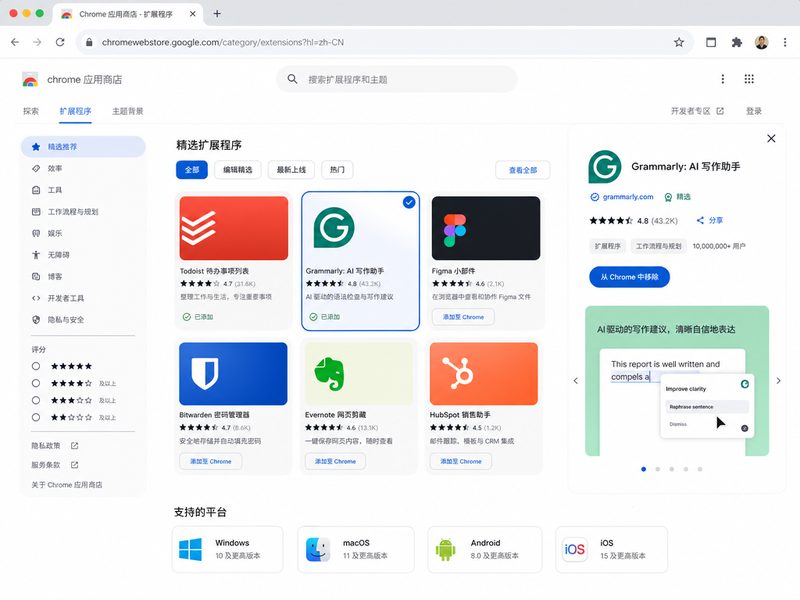Switch to the 扩展程序 tab
The image size is (800, 600).
tap(76, 111)
